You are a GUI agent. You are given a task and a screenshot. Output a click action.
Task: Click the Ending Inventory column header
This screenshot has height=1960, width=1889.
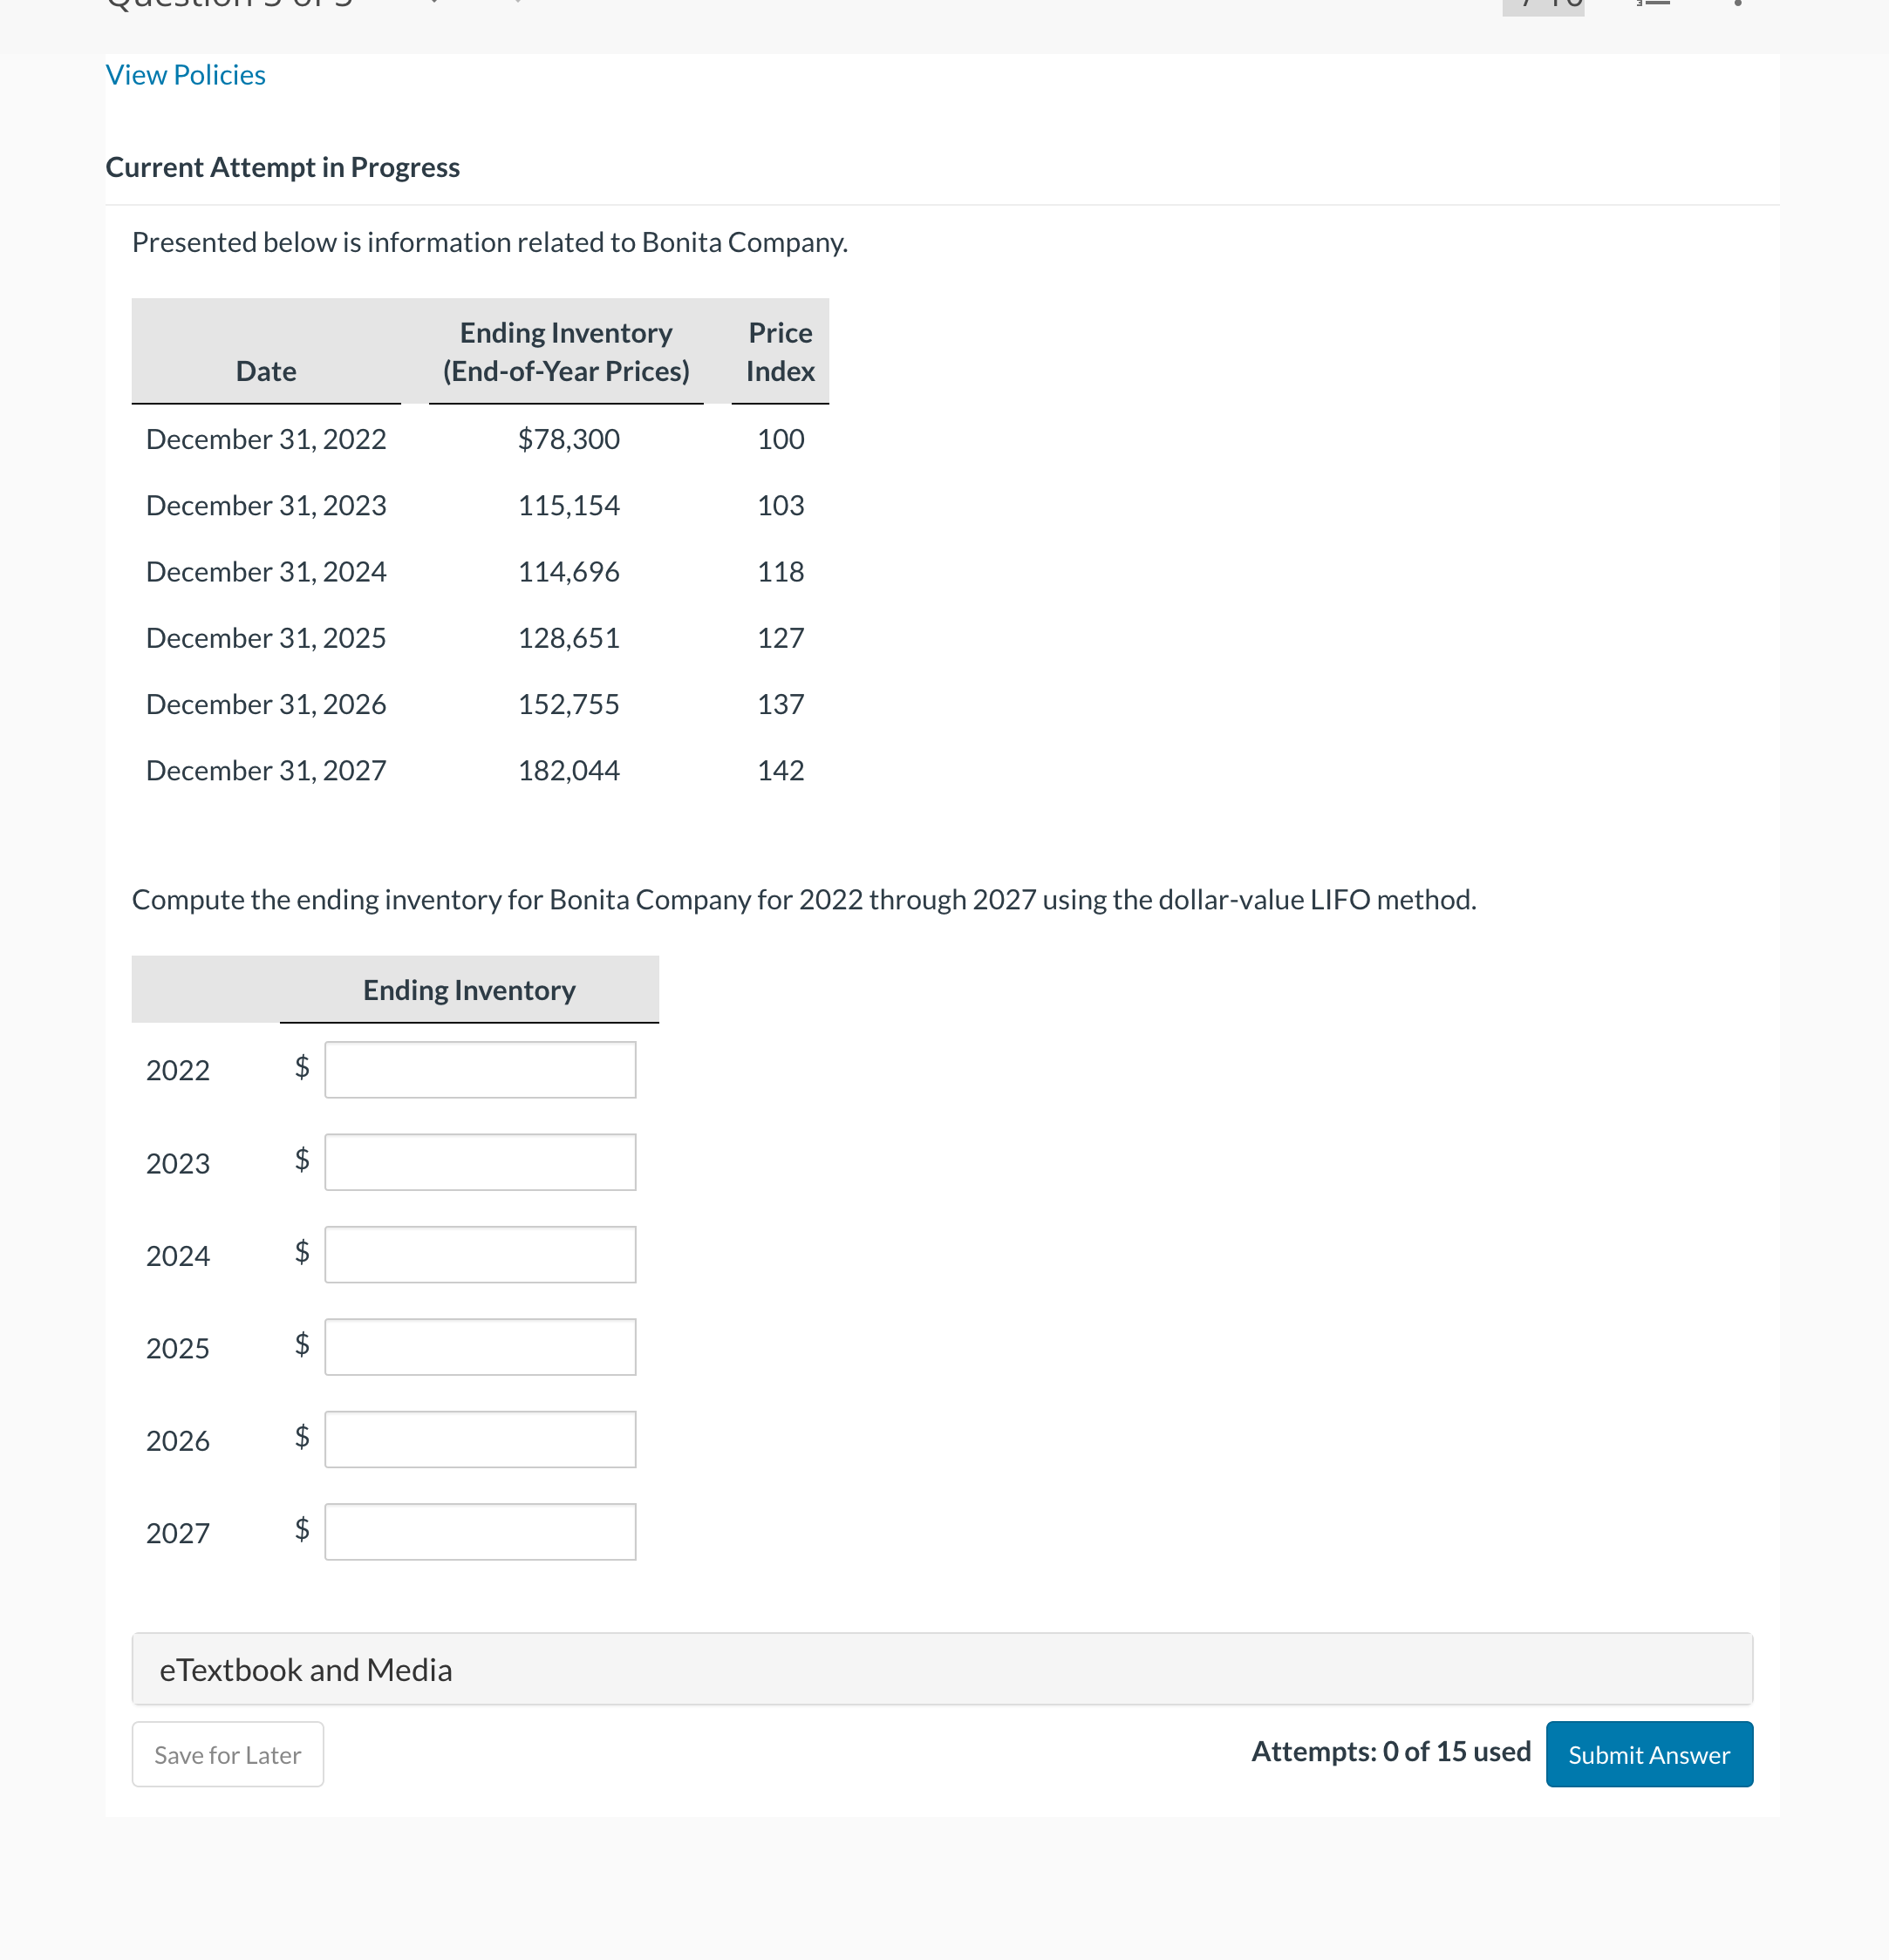pyautogui.click(x=469, y=989)
